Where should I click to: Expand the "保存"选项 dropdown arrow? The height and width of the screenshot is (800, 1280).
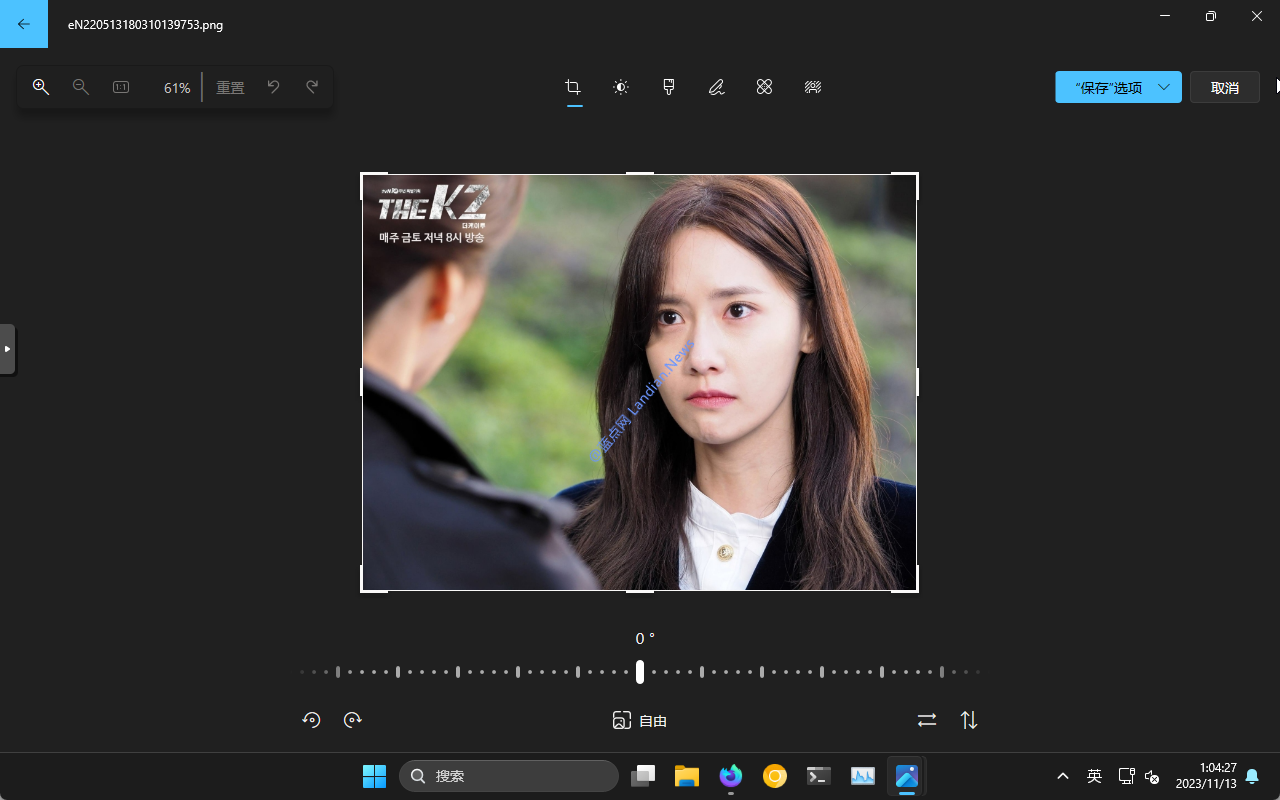(x=1164, y=87)
